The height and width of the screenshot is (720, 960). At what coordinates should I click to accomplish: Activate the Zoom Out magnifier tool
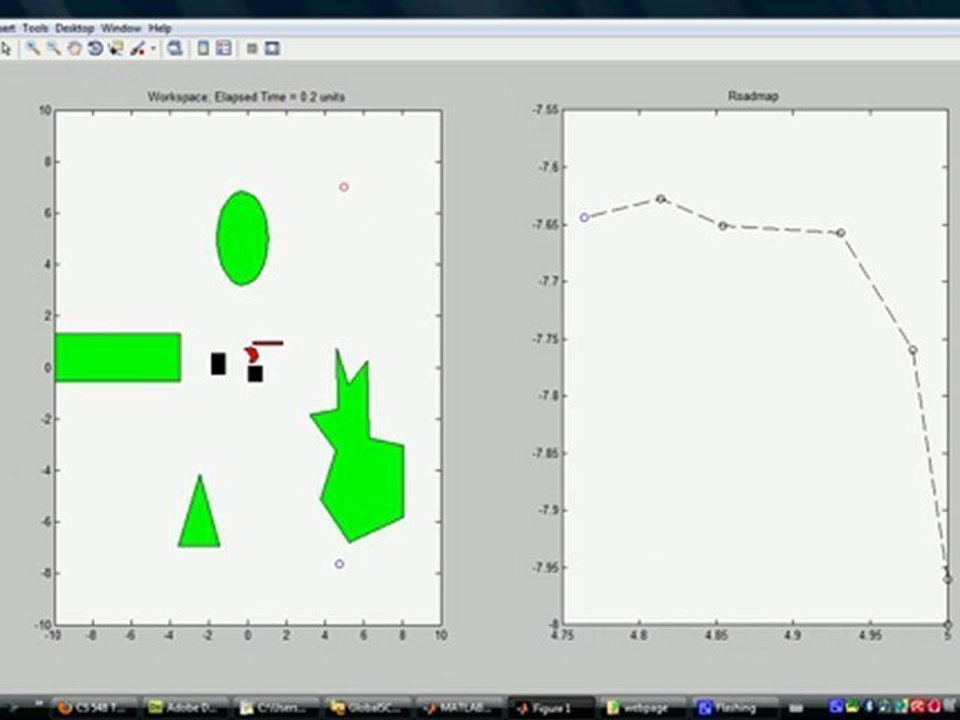tap(54, 48)
